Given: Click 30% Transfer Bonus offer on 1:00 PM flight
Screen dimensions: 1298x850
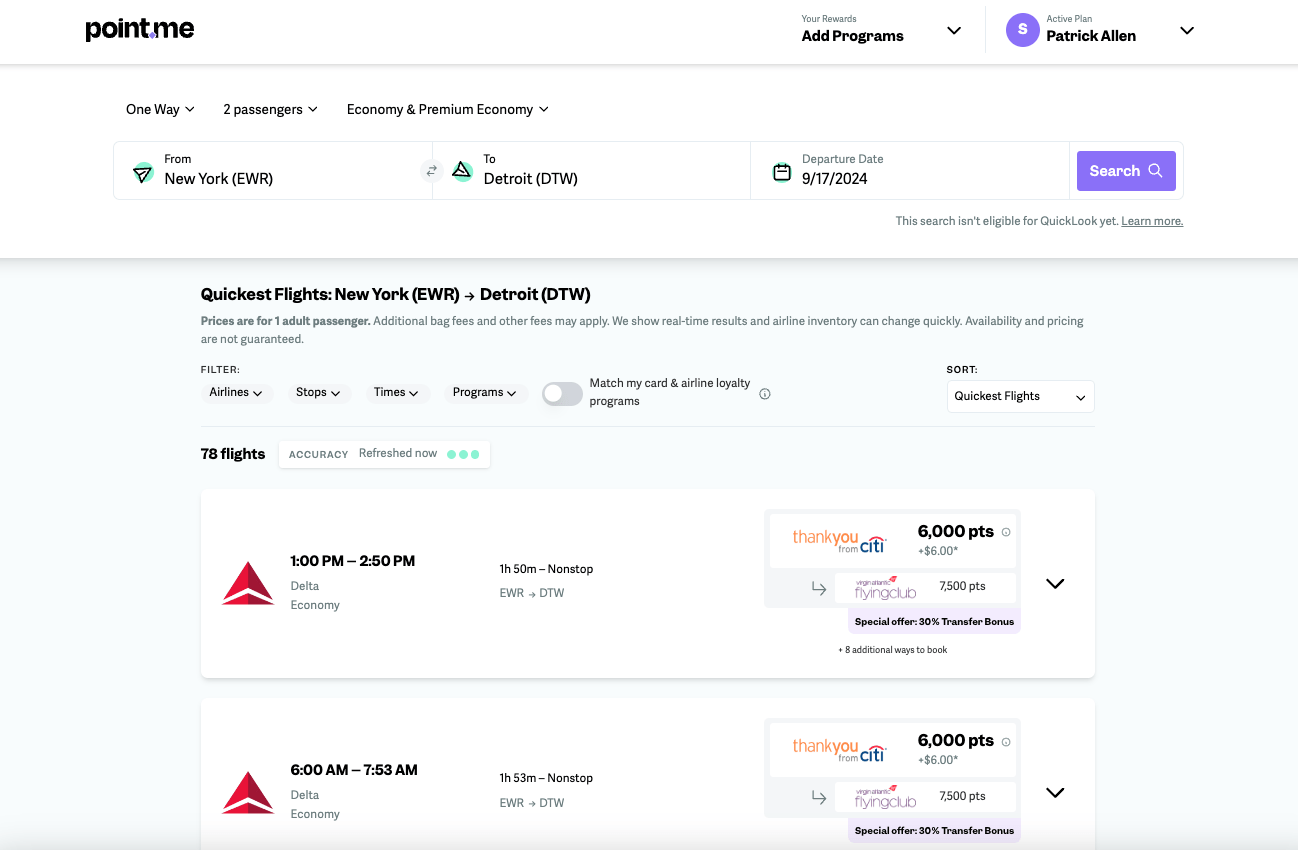Looking at the screenshot, I should pos(934,621).
